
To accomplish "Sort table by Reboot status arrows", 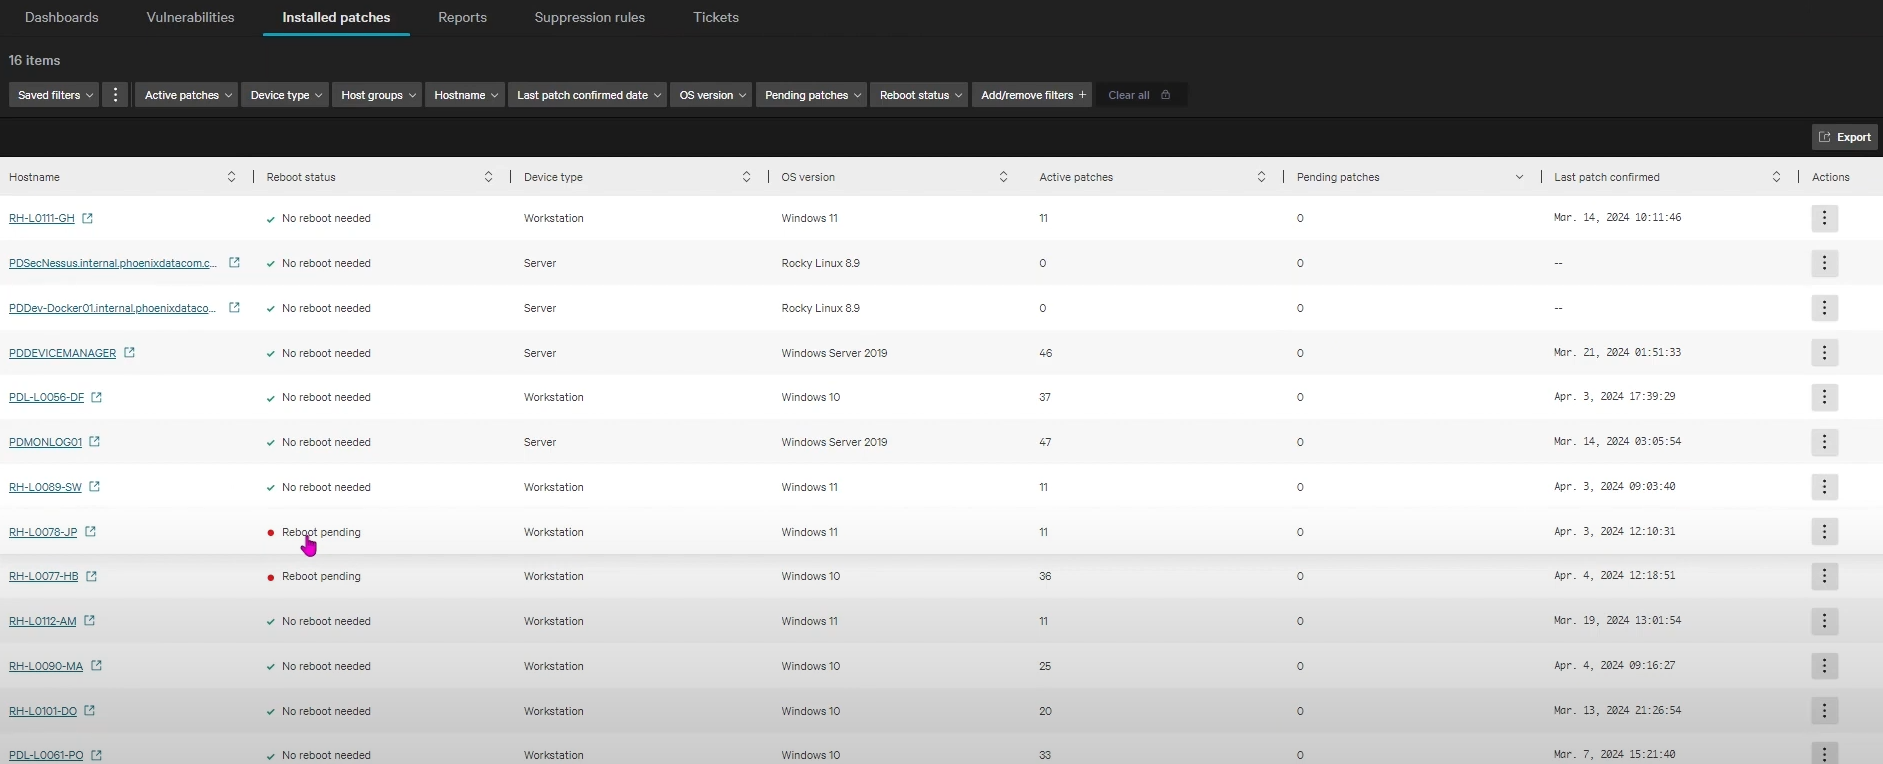I will click(x=488, y=177).
